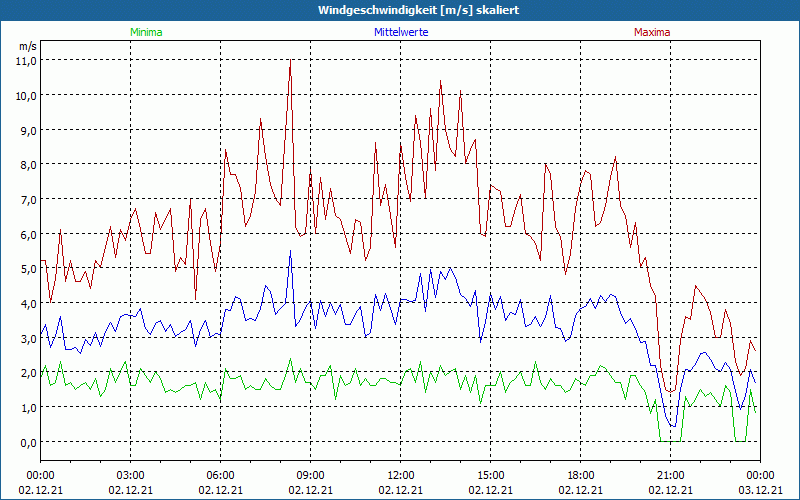The image size is (800, 500).
Task: Click the '6,0' y-axis value
Action: [x=30, y=234]
